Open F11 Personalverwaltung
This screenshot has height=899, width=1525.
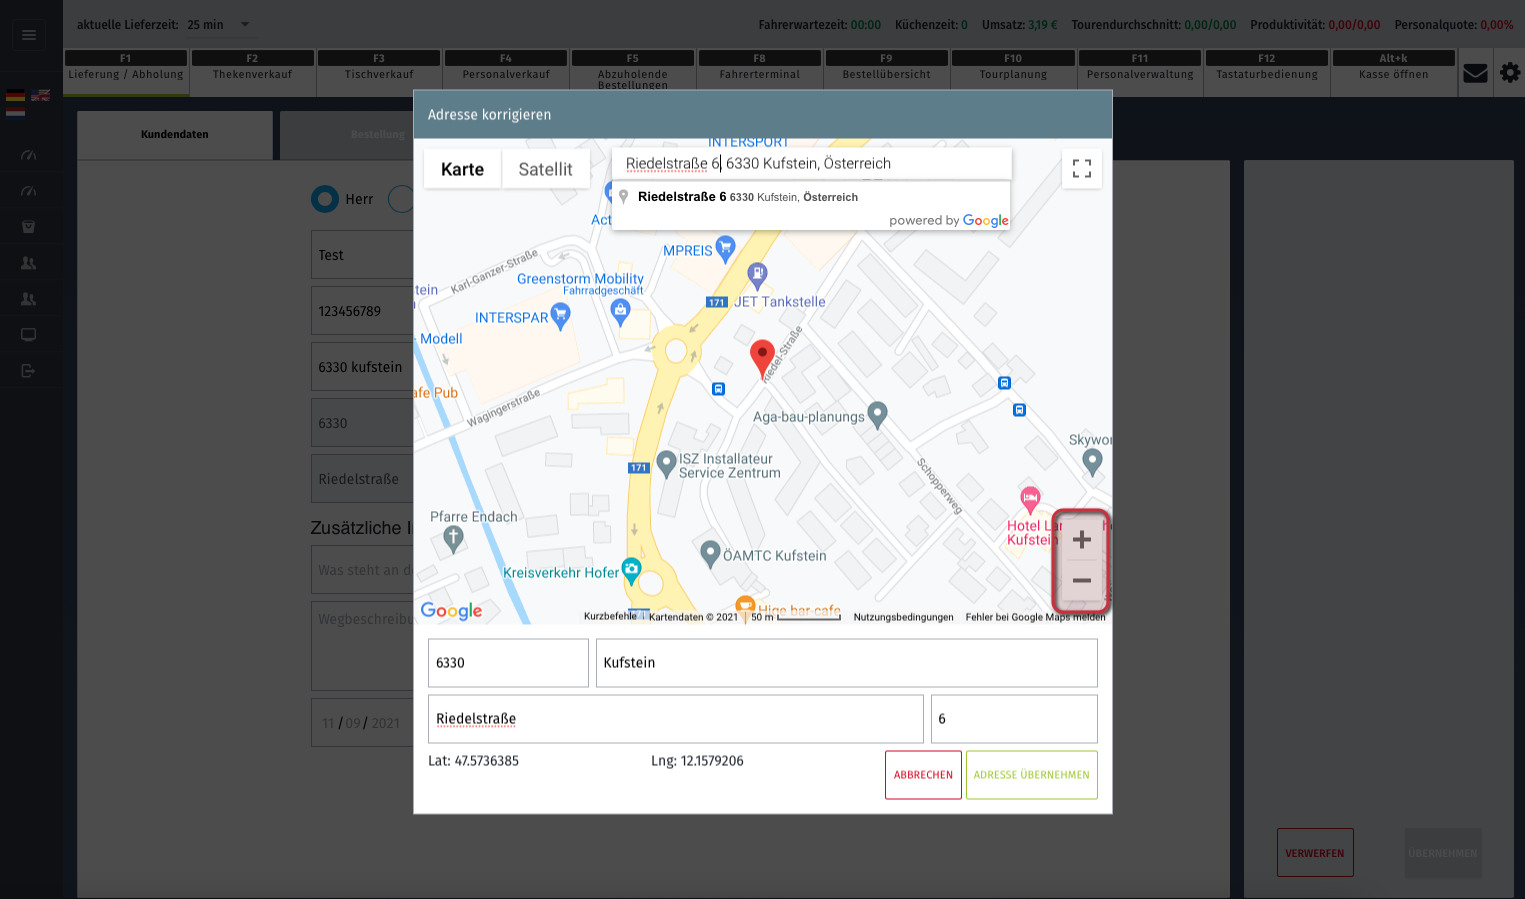click(x=1140, y=73)
